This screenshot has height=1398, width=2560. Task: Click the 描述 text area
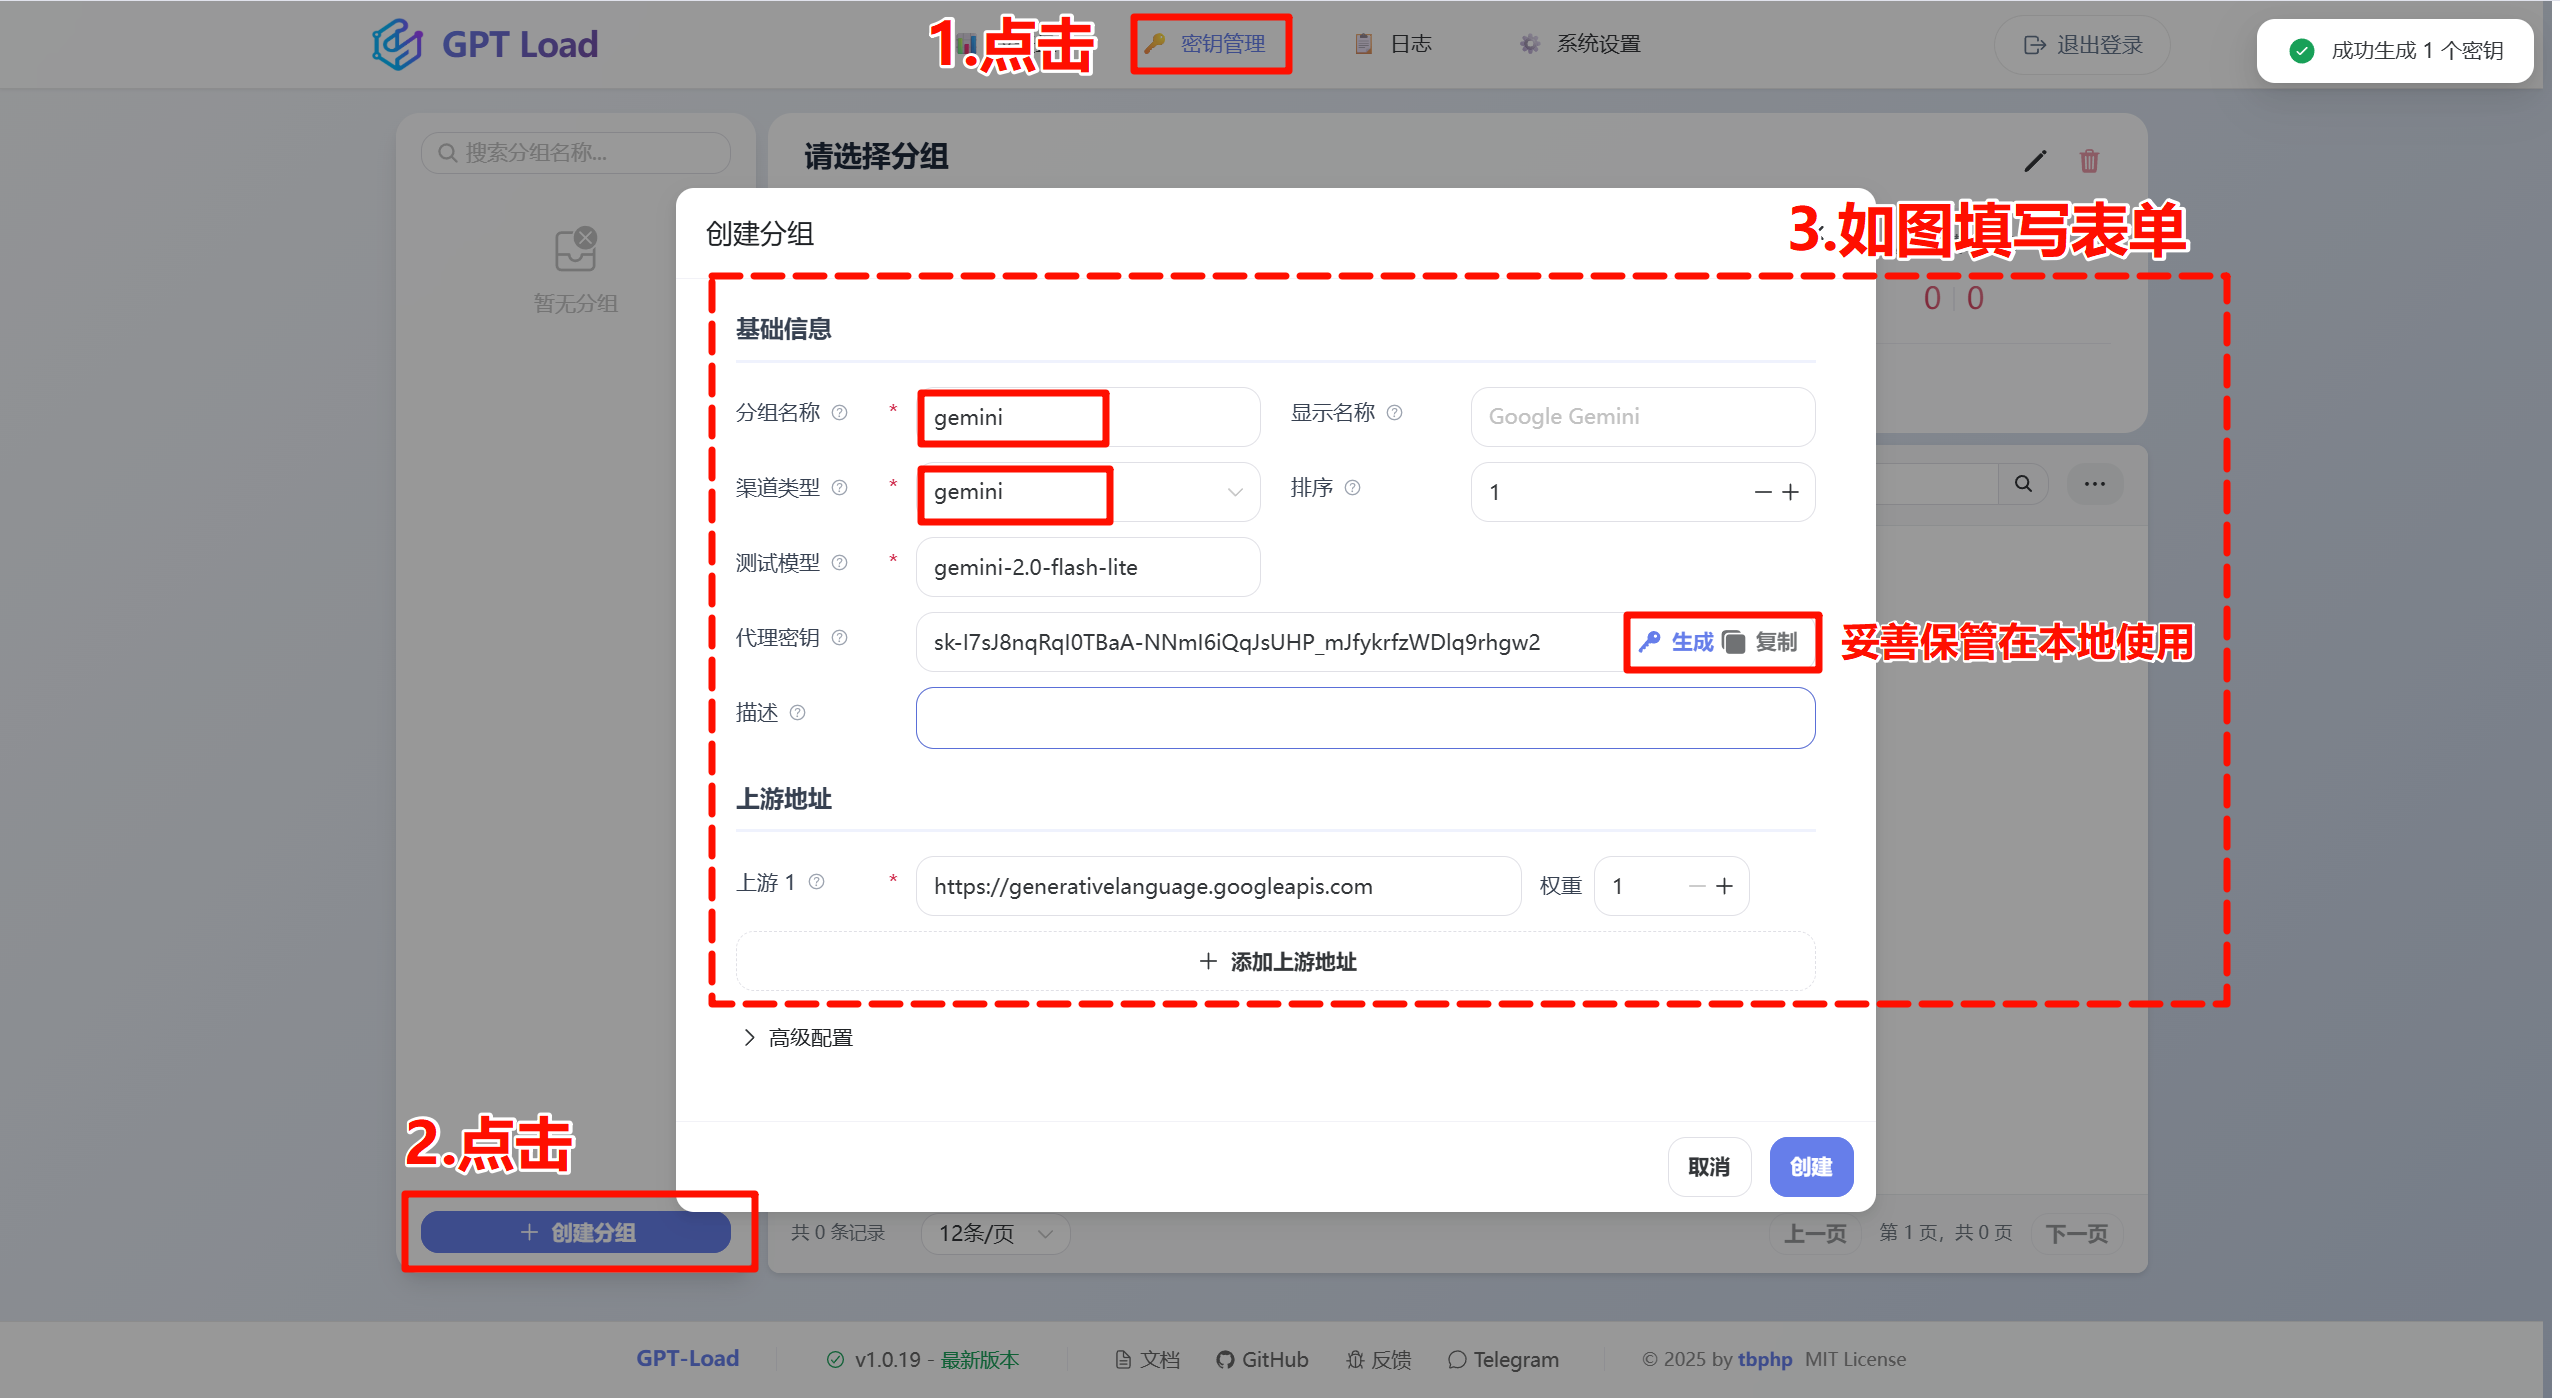1364,717
